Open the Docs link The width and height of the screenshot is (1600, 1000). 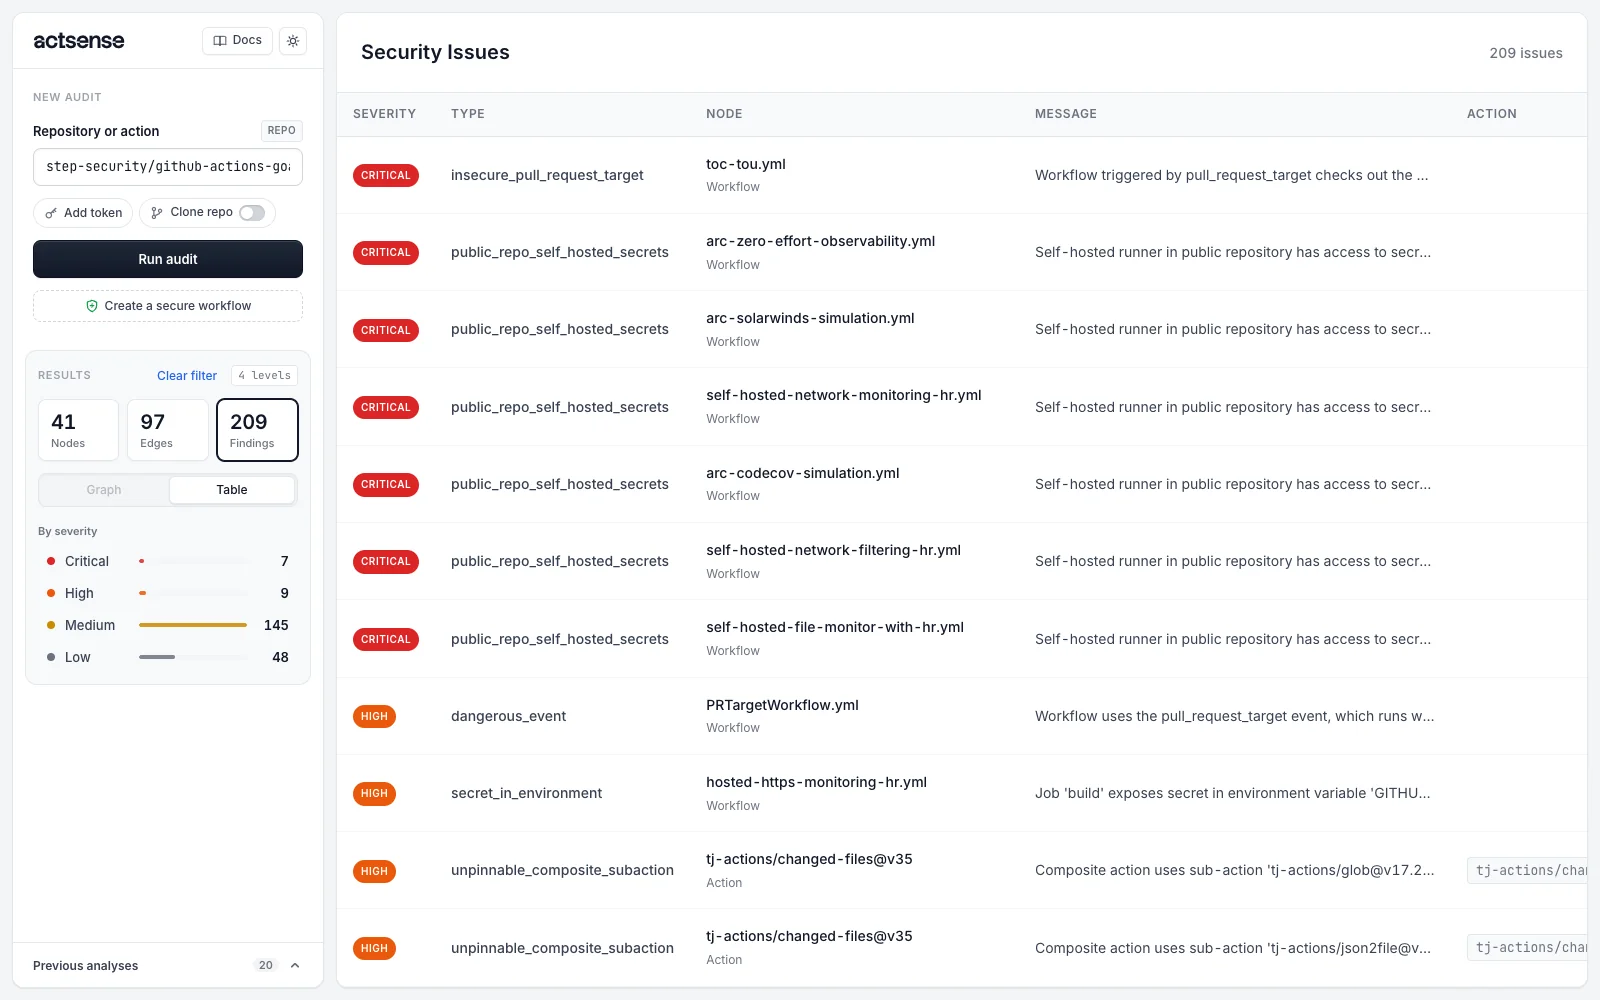point(238,41)
